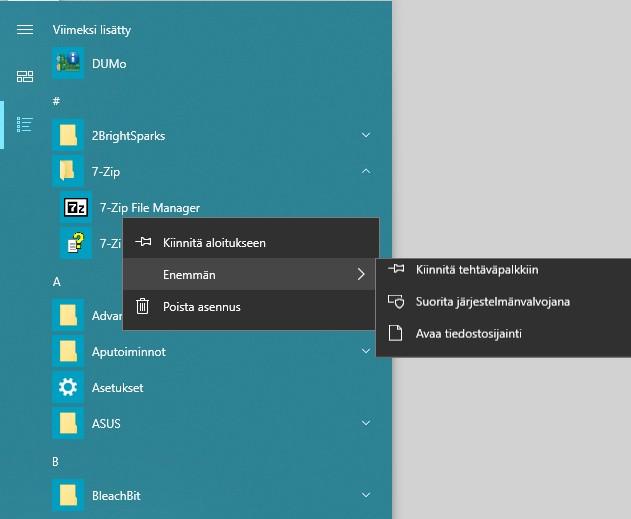The width and height of the screenshot is (631, 519).
Task: Choose Kiinnitä aloitukseen from context menu
Action: pos(251,243)
